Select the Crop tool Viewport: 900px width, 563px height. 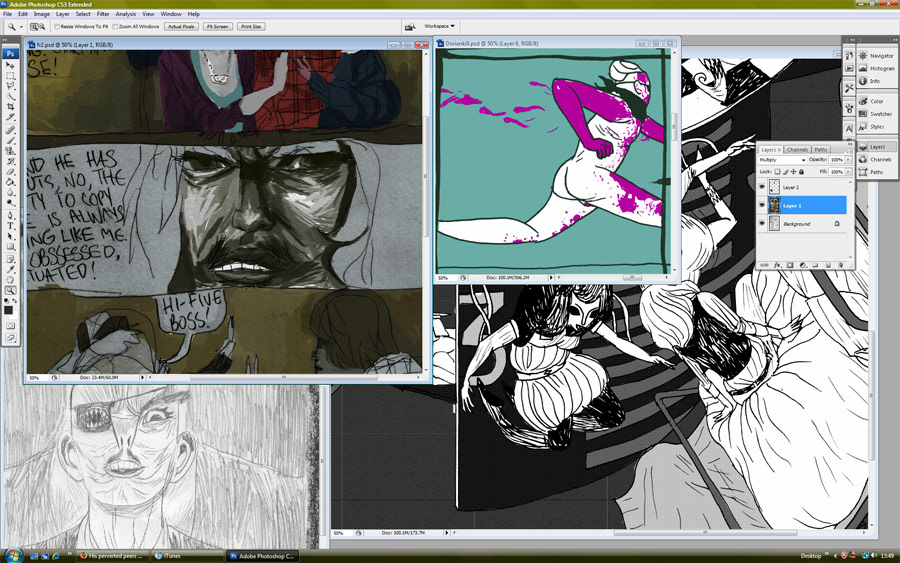click(x=10, y=106)
